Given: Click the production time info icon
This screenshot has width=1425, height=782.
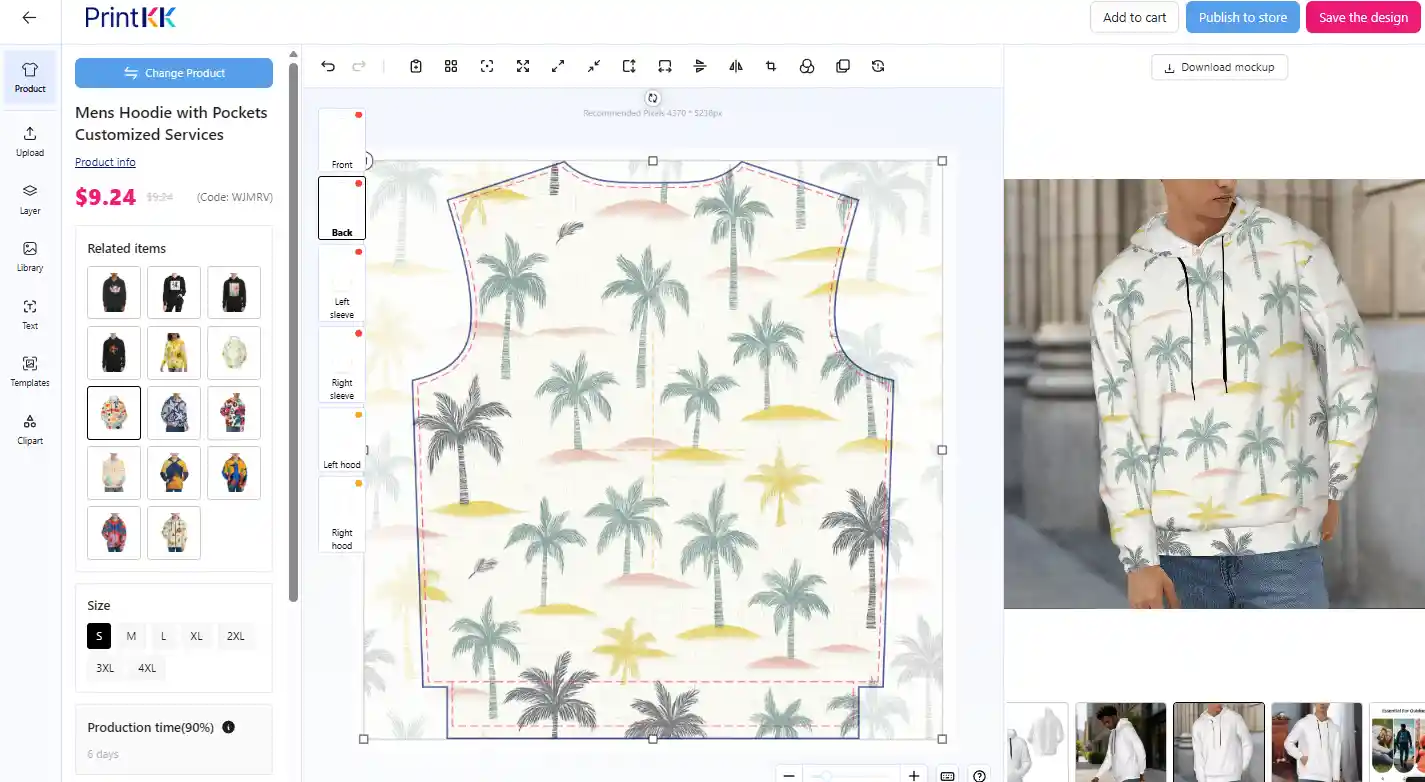Looking at the screenshot, I should coord(228,727).
